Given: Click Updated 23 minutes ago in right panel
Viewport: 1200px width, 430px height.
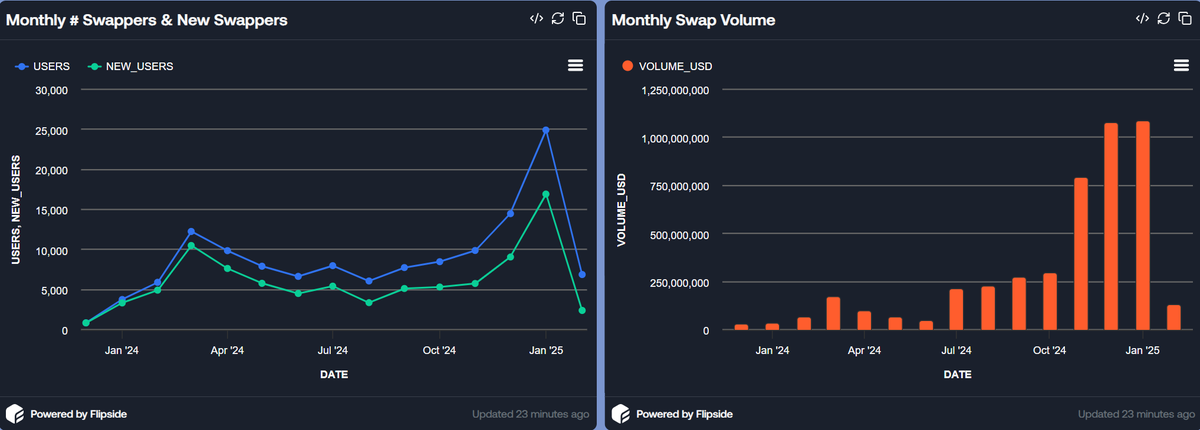Looking at the screenshot, I should [x=1136, y=414].
